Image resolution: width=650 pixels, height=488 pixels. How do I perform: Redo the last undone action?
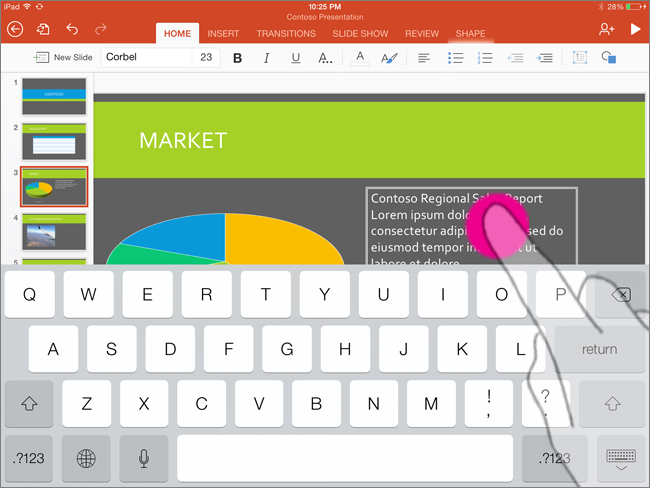point(100,30)
